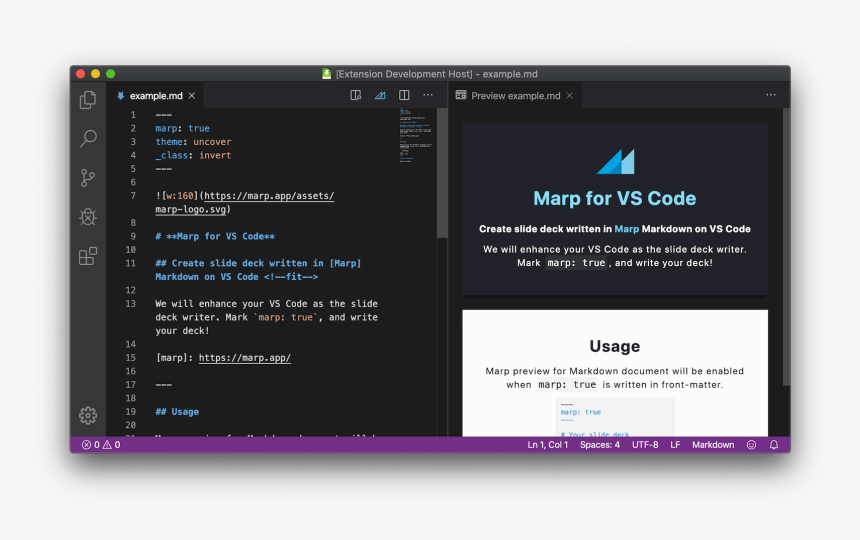Open the Debug view with bug icon
Image resolution: width=860 pixels, height=540 pixels.
88,217
